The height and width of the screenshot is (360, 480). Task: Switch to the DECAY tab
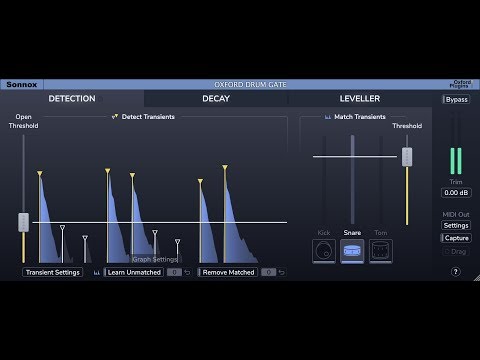coord(216,99)
